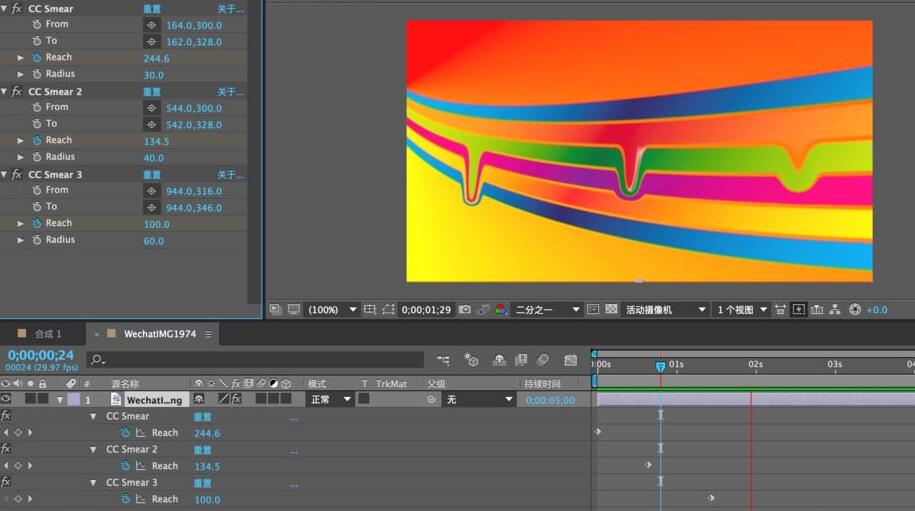Open the 1 个视图 view layout dropdown
915x511 pixels.
741,310
